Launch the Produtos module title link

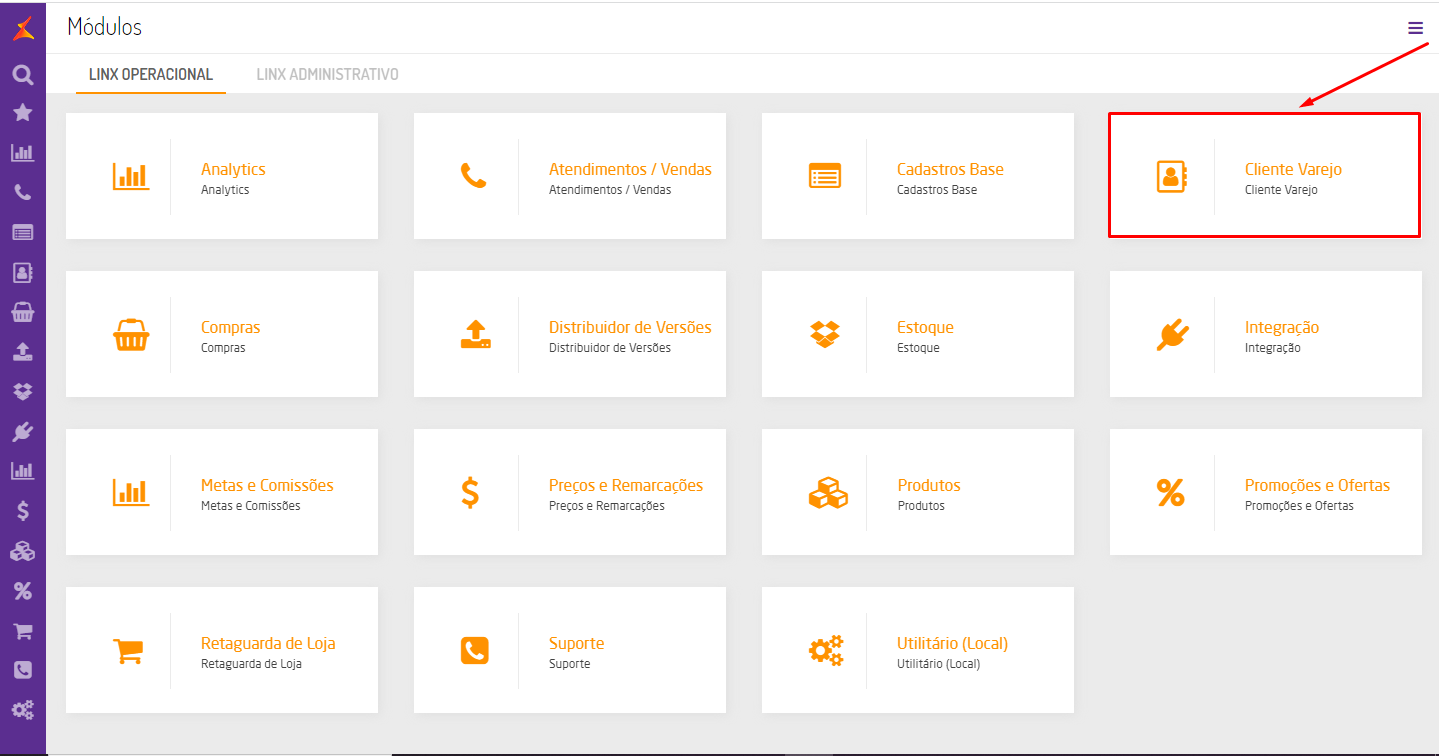(929, 485)
